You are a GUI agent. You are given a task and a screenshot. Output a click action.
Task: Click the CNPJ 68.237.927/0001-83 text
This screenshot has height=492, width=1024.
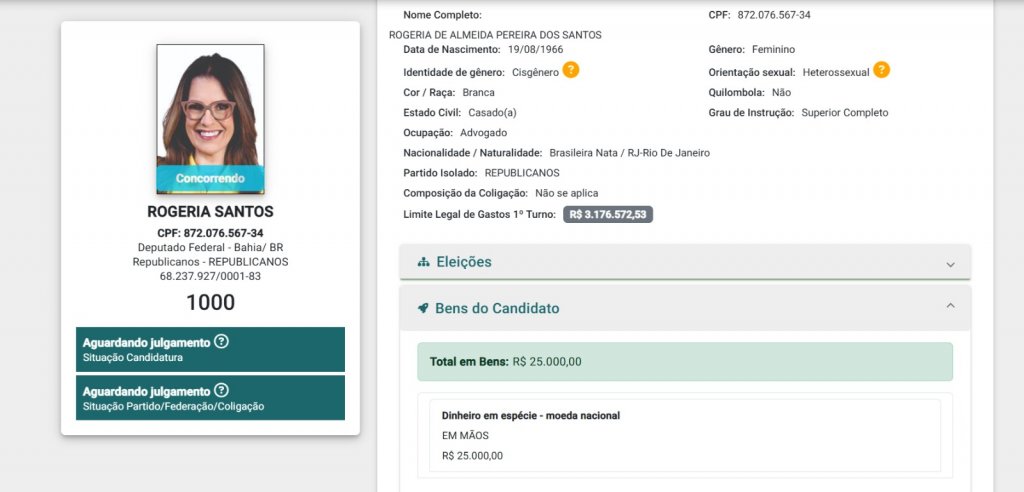click(x=210, y=276)
